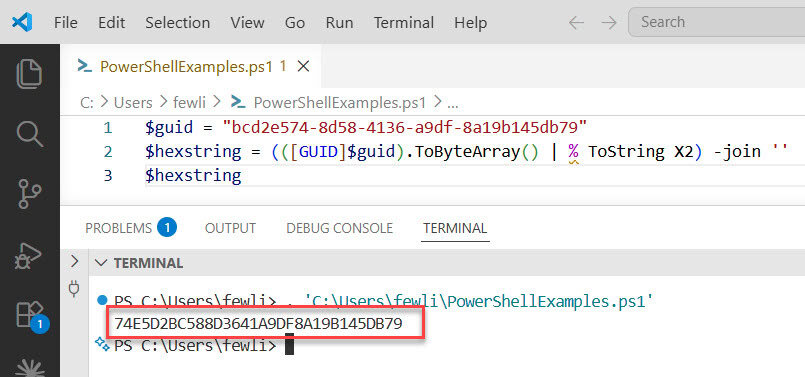Click the '%' alias with squiggle warning
This screenshot has width=805, height=377.
click(573, 153)
